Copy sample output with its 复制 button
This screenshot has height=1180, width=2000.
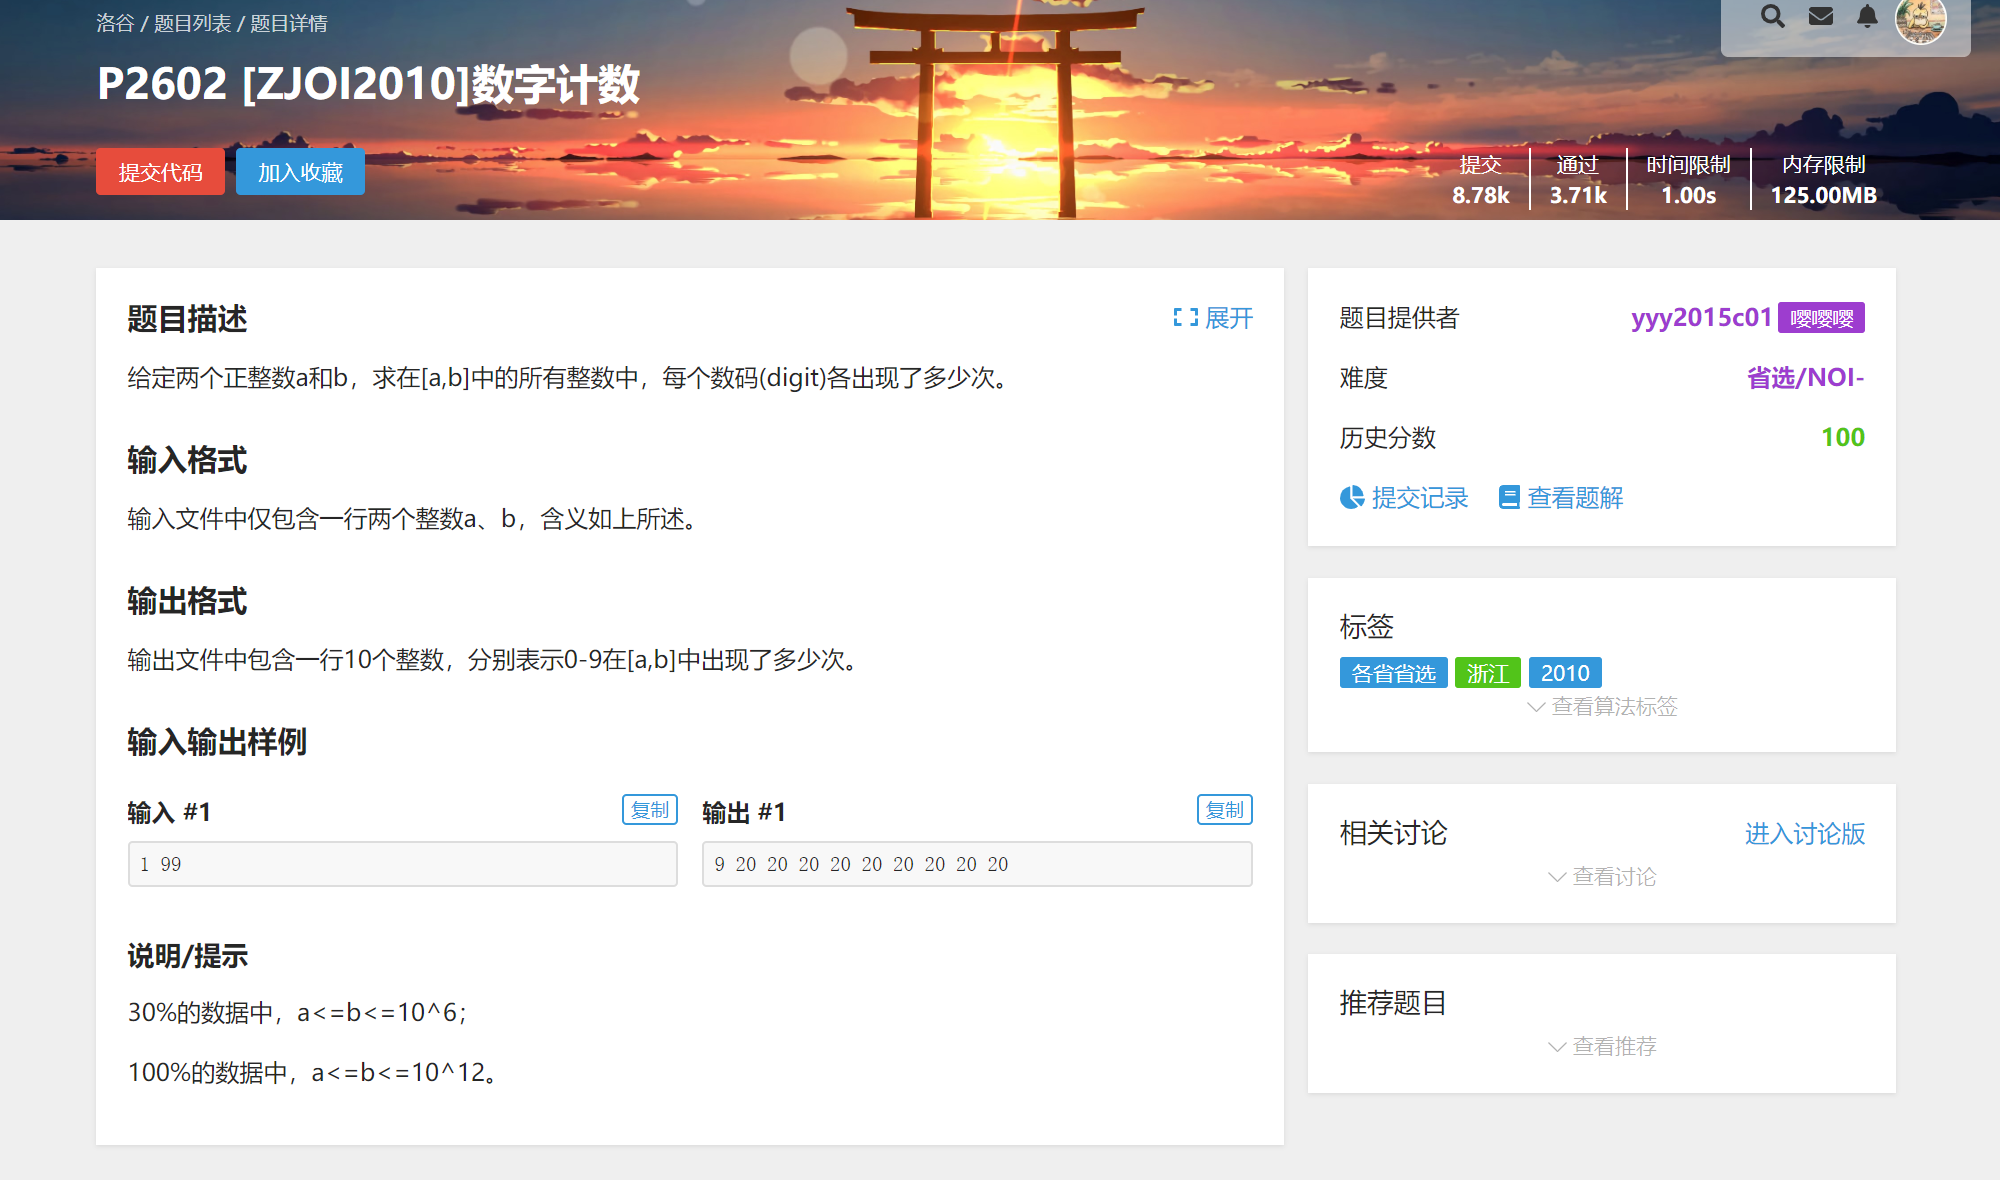1224,809
